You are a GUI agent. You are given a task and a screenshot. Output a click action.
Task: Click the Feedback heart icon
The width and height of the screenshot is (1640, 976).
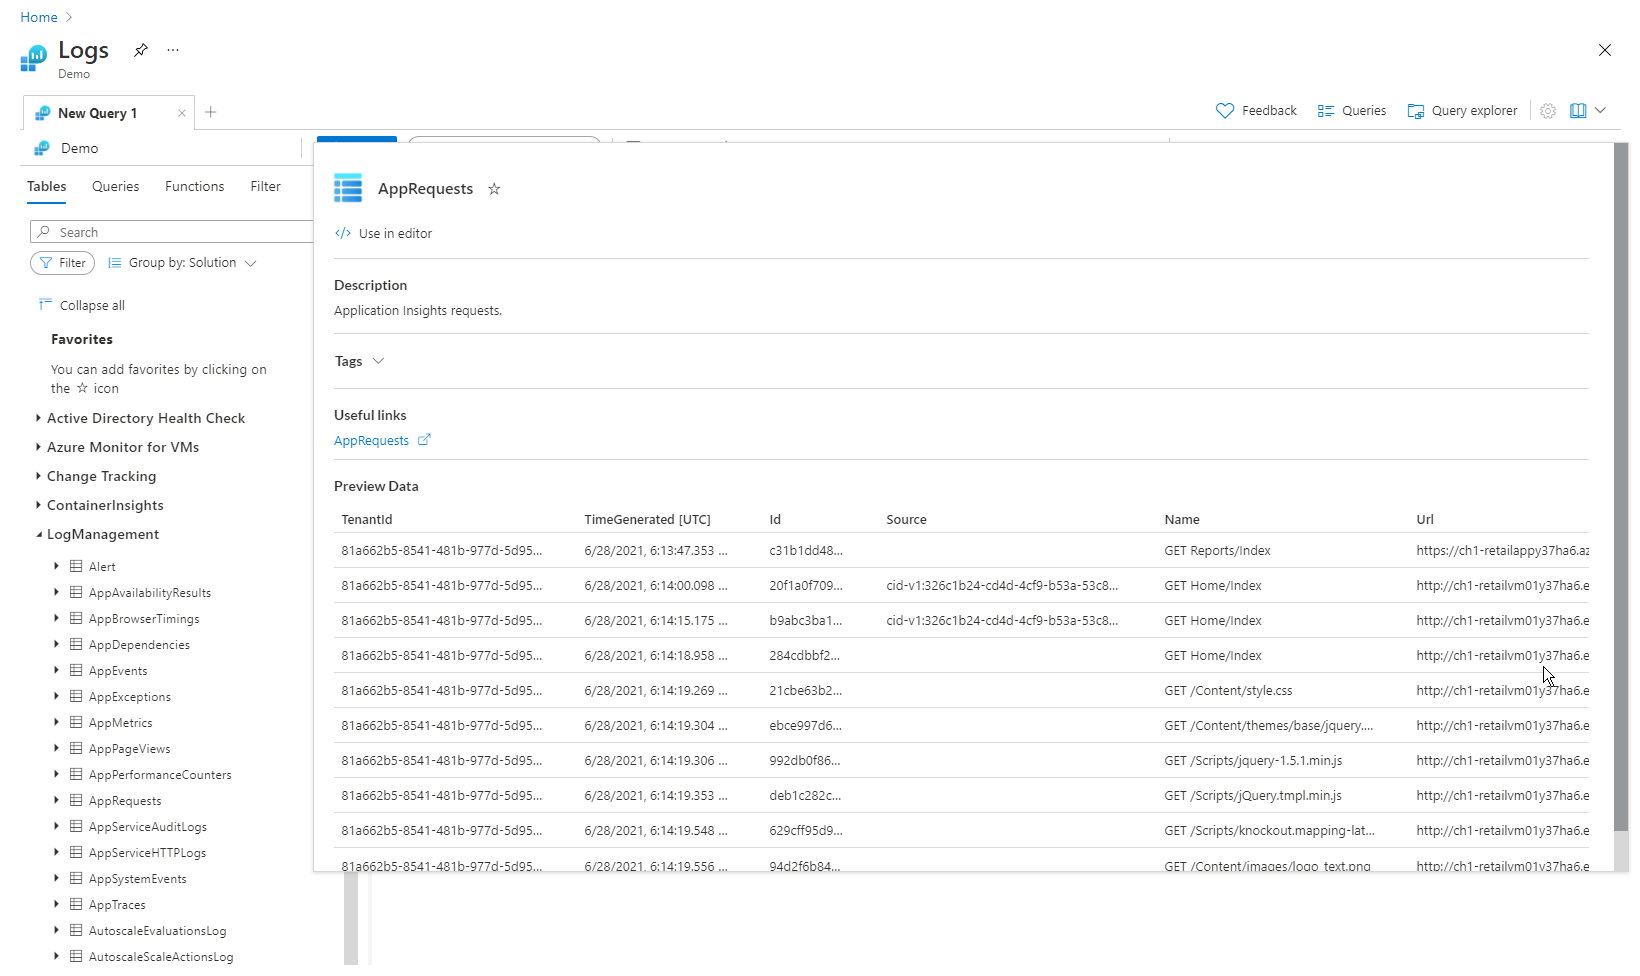coord(1225,111)
